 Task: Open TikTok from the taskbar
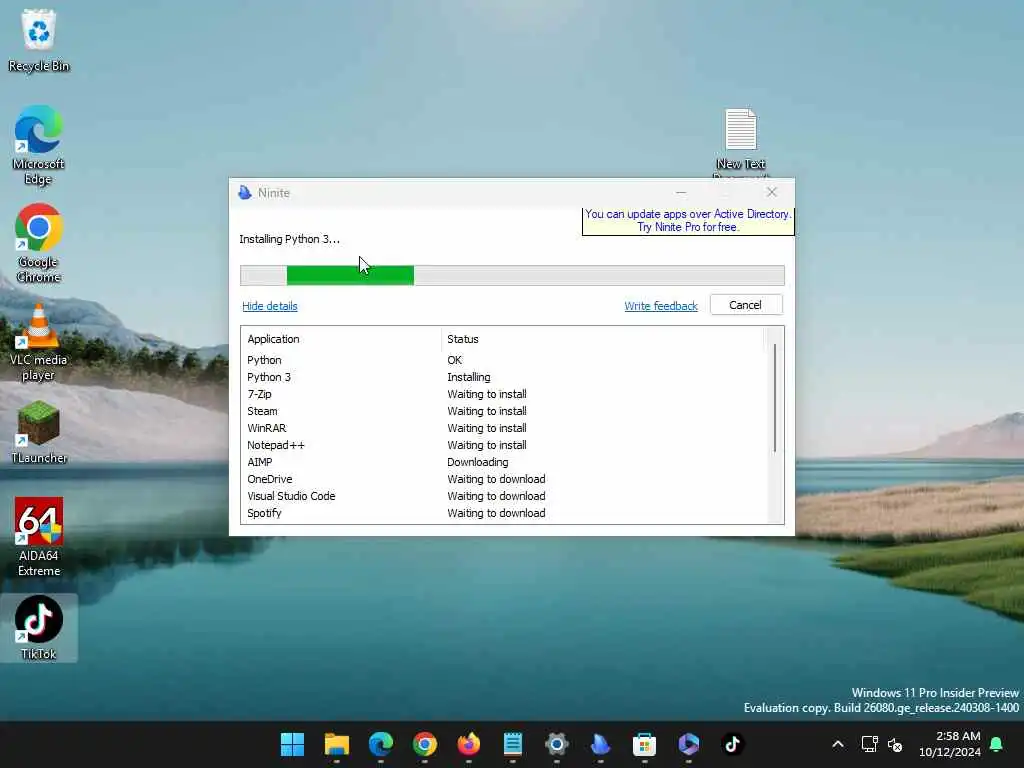(x=732, y=744)
